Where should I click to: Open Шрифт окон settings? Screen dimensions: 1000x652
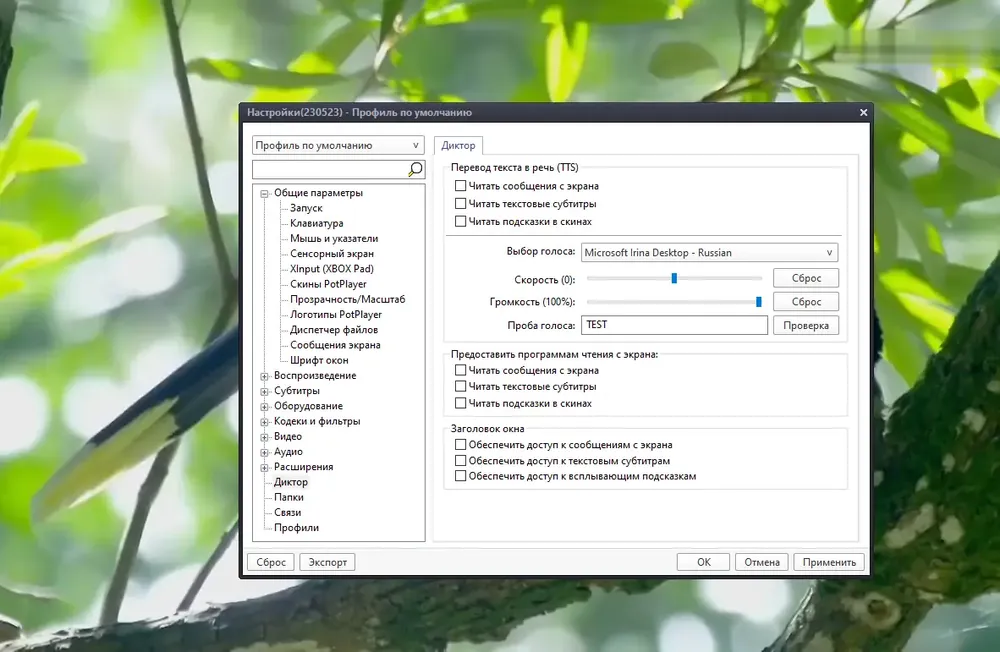tap(319, 360)
